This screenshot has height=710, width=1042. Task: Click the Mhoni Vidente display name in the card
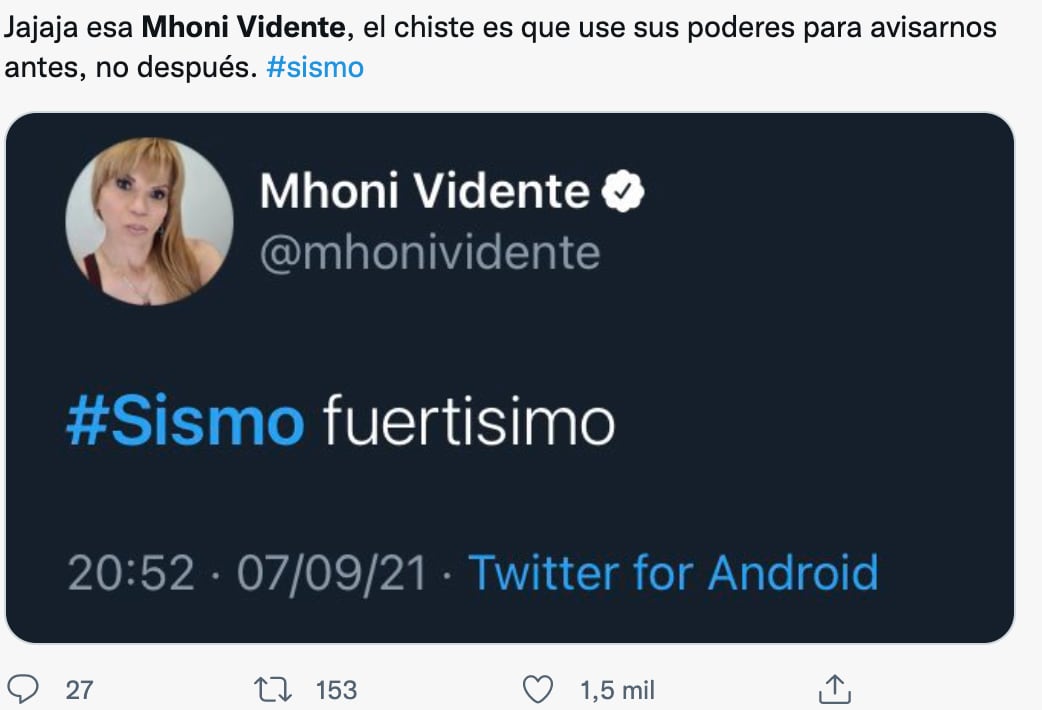(x=424, y=191)
